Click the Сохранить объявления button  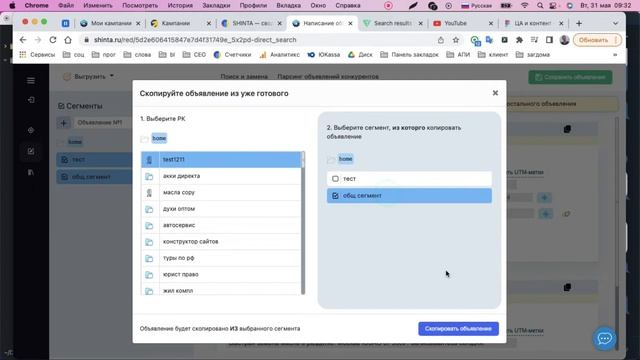tap(570, 77)
